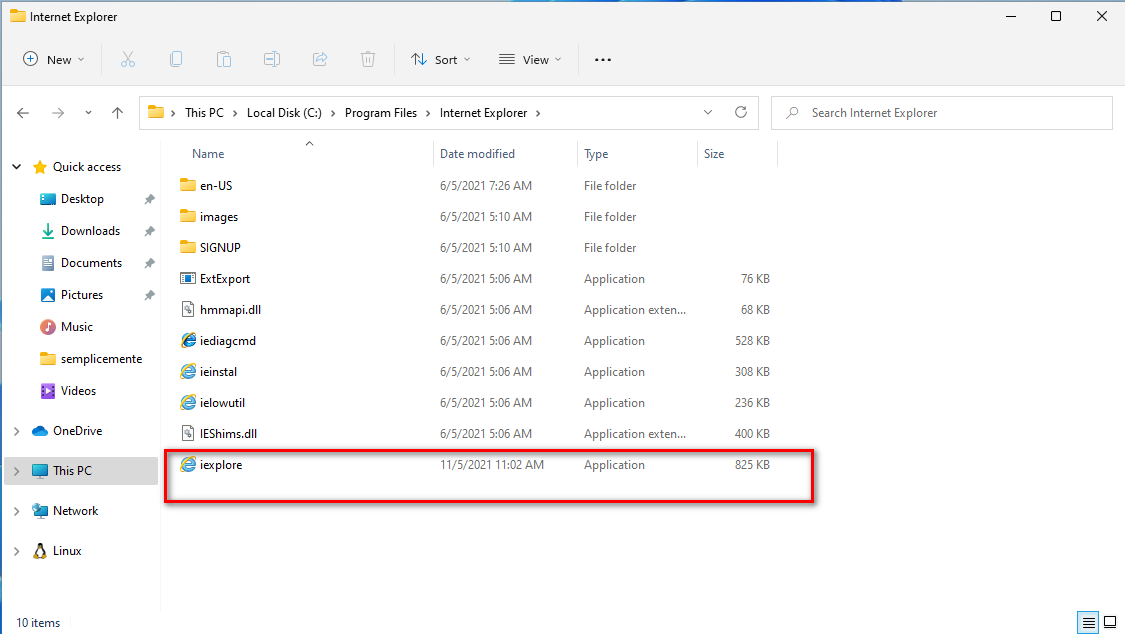This screenshot has height=634, width=1125.
Task: Click the Delete trash icon
Action: [x=368, y=60]
